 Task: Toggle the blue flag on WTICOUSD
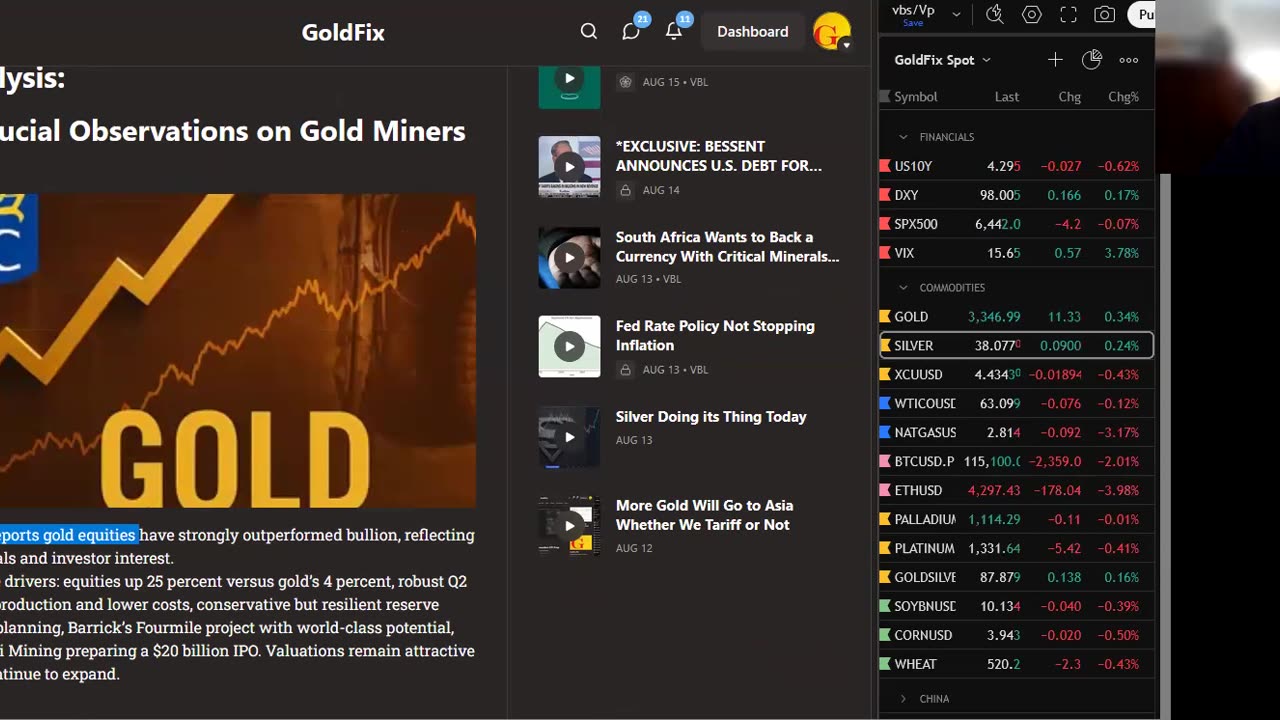[885, 404]
